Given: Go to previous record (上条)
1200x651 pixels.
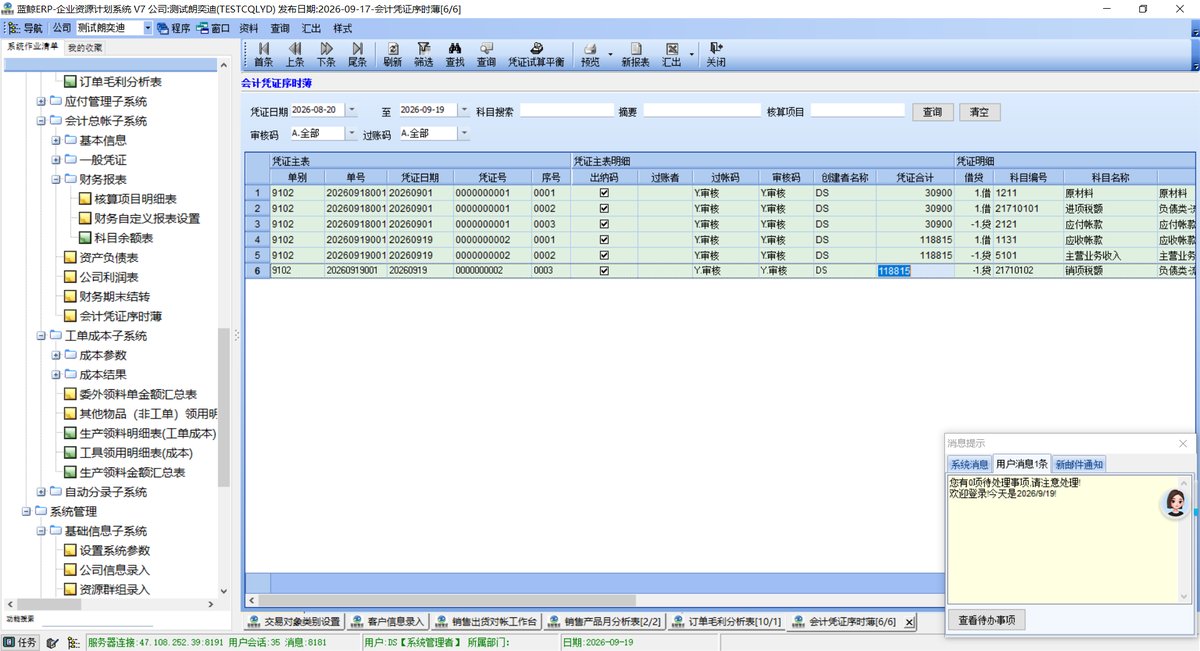Looking at the screenshot, I should tap(295, 54).
